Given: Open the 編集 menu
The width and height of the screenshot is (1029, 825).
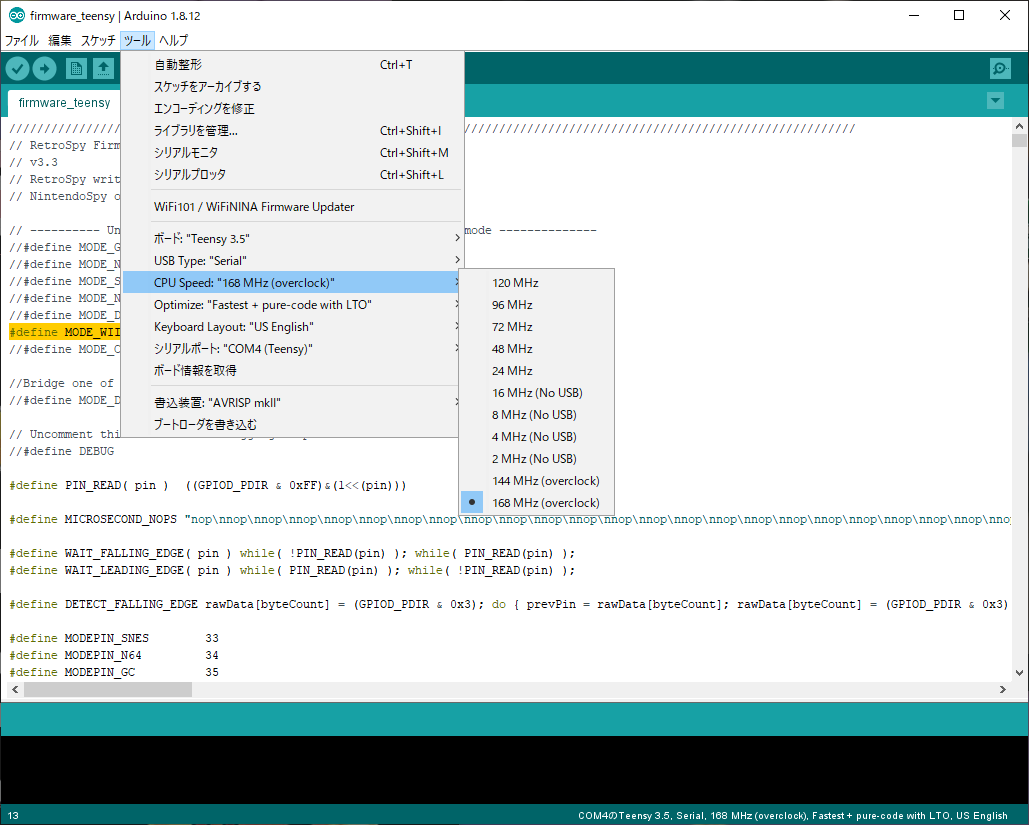Looking at the screenshot, I should (60, 41).
